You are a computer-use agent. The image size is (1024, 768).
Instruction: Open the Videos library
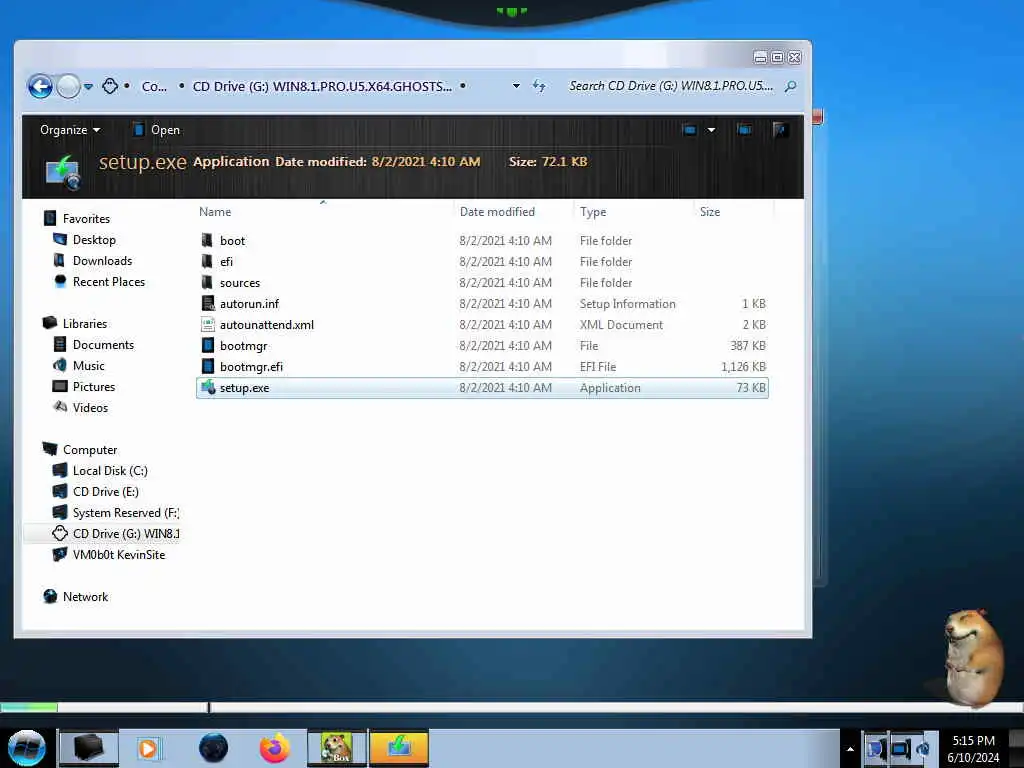point(90,408)
